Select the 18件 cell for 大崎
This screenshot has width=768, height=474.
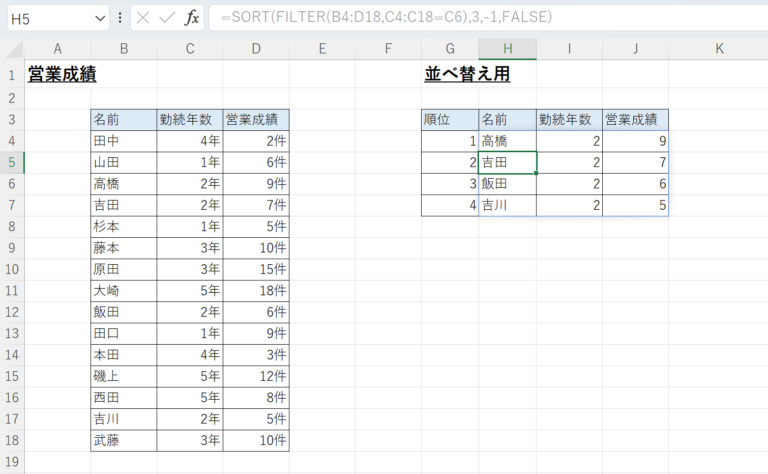click(x=256, y=292)
